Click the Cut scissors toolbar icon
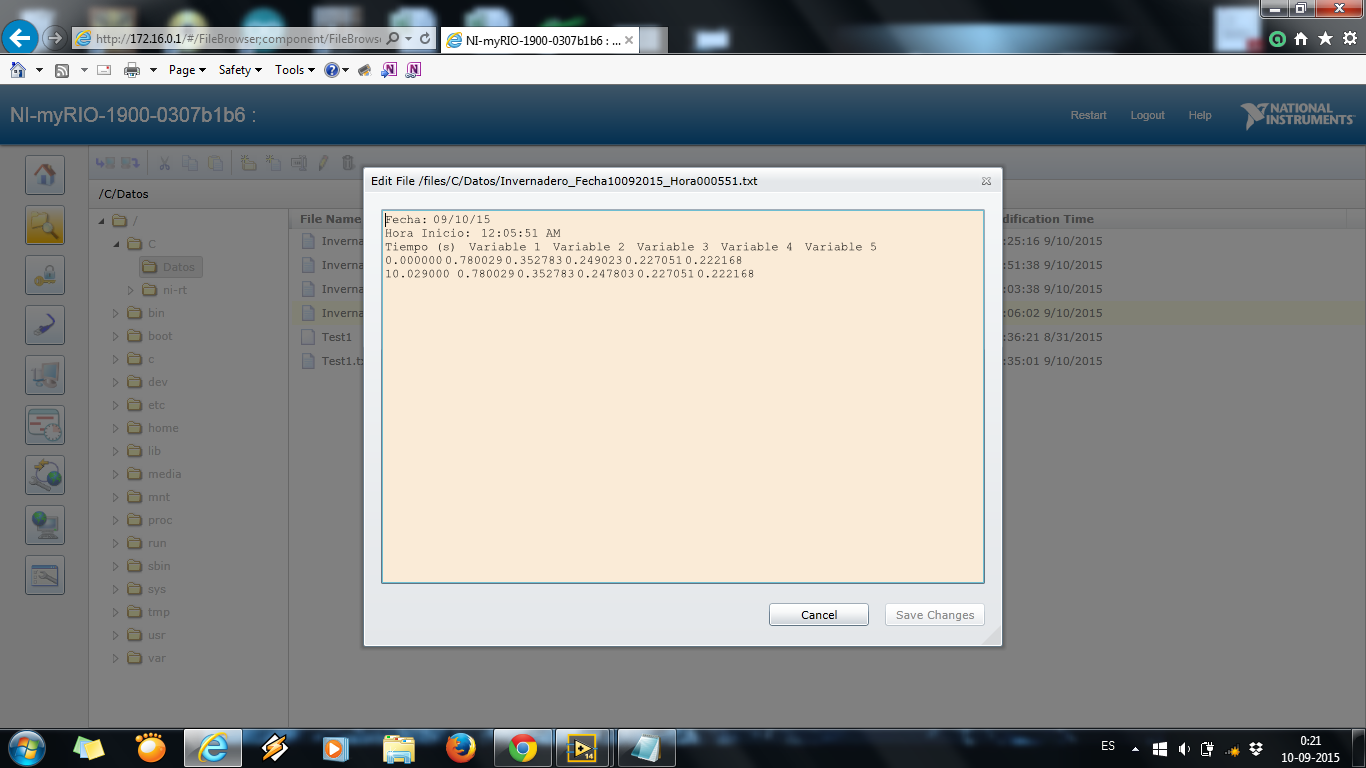Image resolution: width=1366 pixels, height=768 pixels. (165, 163)
